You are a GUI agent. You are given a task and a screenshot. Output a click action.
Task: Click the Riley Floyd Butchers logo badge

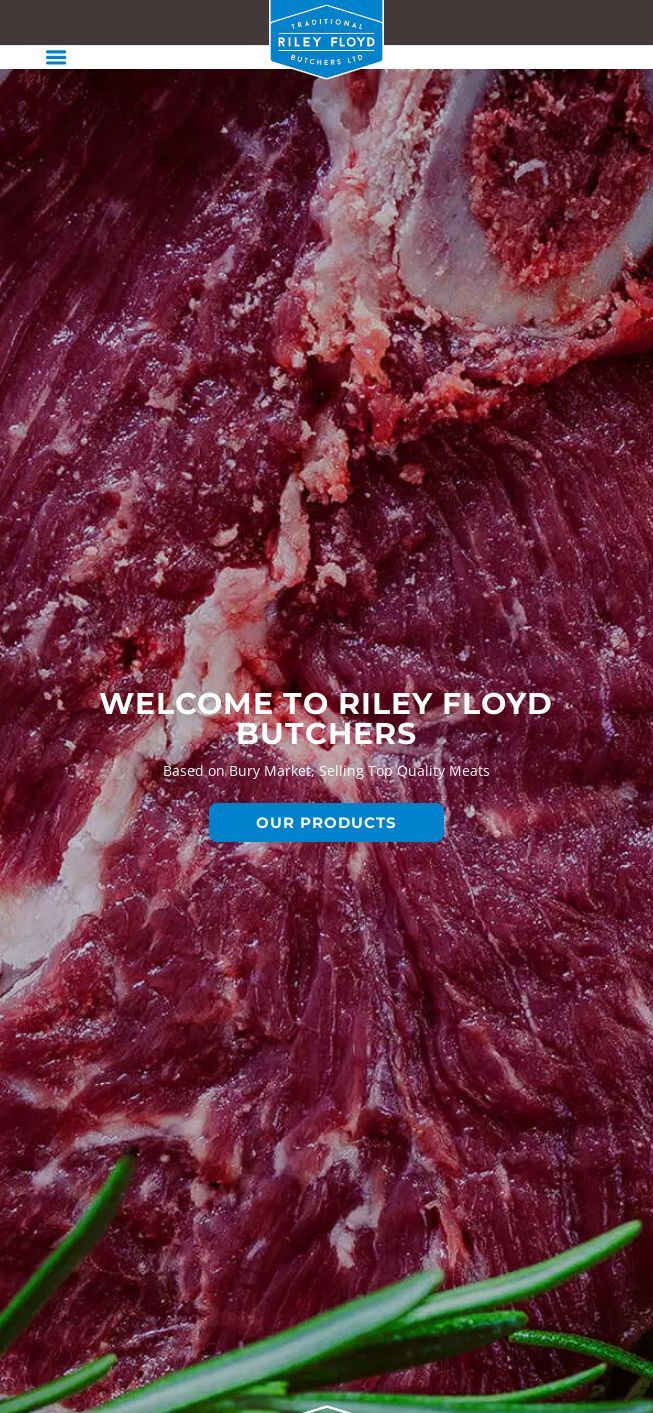(x=326, y=39)
